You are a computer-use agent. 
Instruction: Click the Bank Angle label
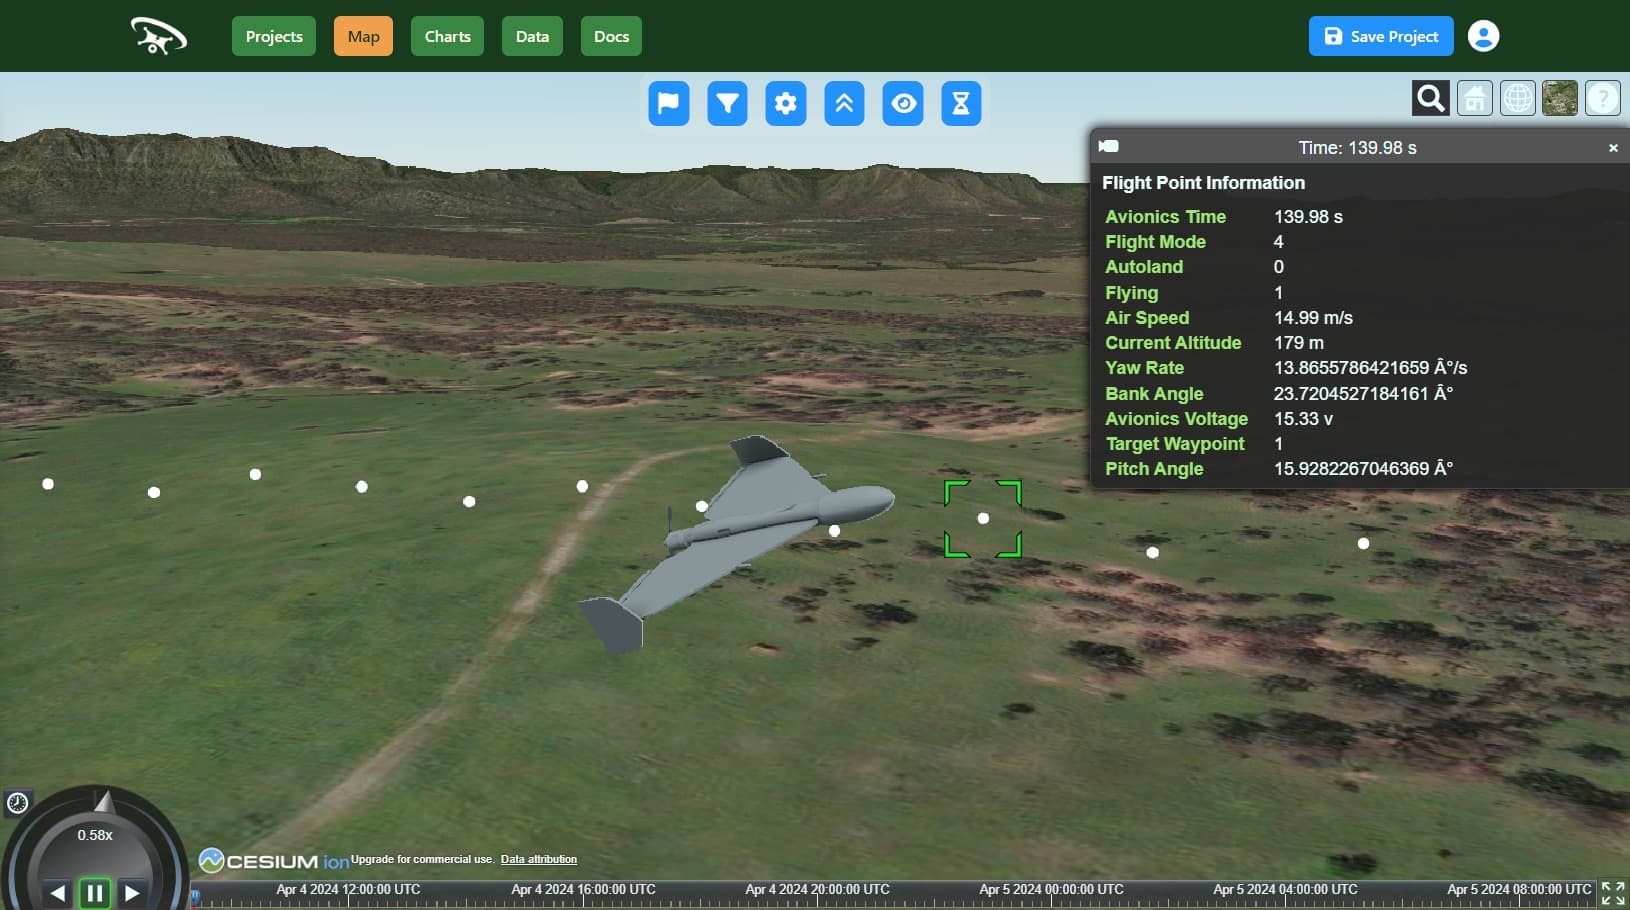(1154, 394)
